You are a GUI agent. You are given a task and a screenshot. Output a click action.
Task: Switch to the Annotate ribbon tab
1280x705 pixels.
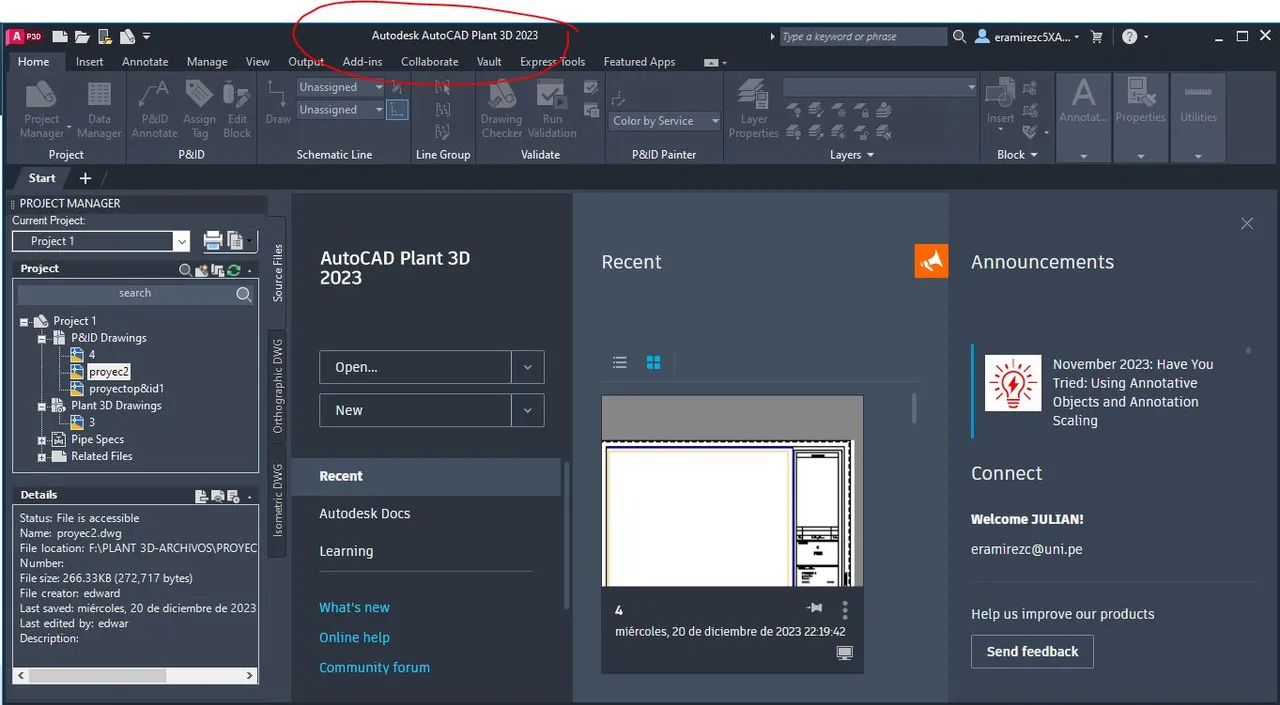145,62
